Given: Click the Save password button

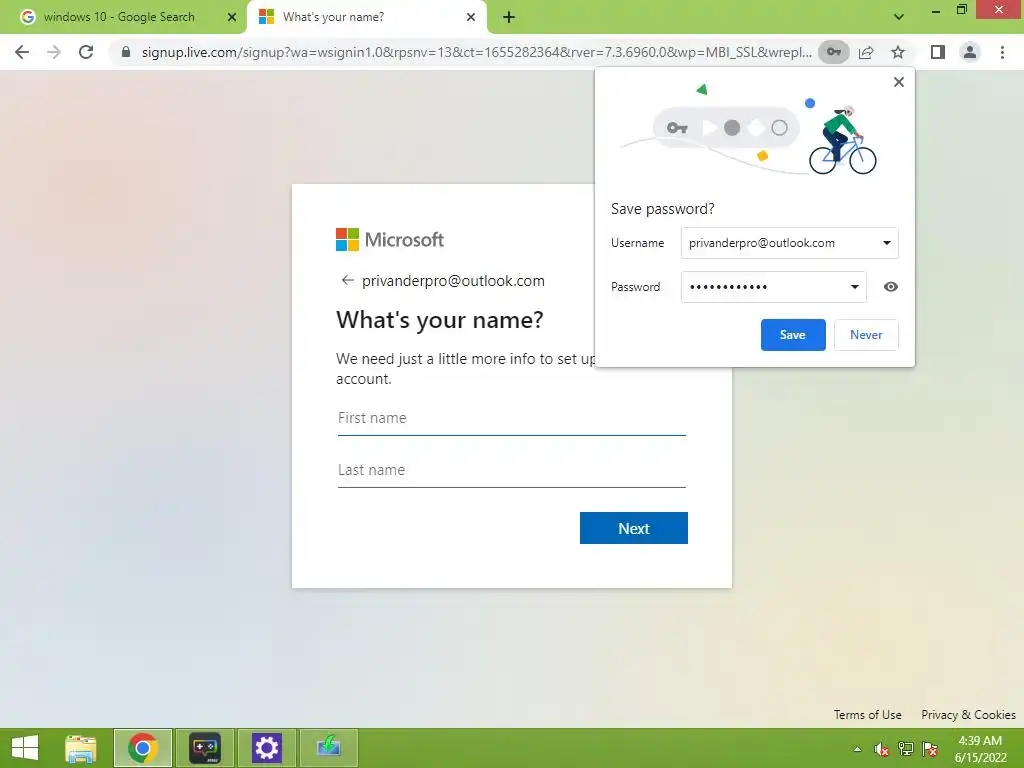Looking at the screenshot, I should coord(793,335).
